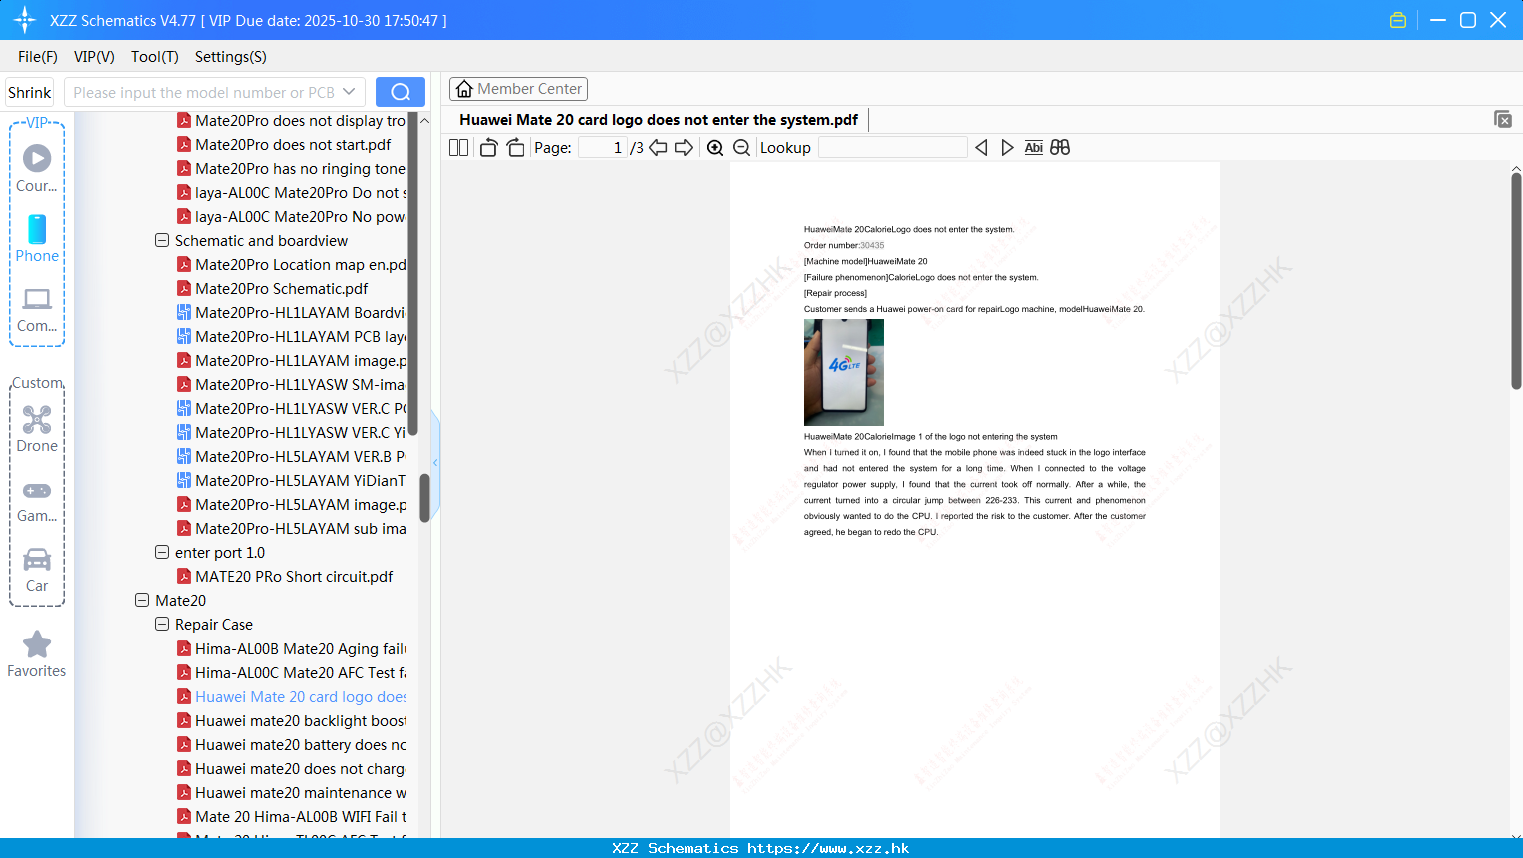Viewport: 1523px width, 858px height.
Task: Open Hima-AL00C Mate20 AFC Test file
Action: tap(291, 672)
